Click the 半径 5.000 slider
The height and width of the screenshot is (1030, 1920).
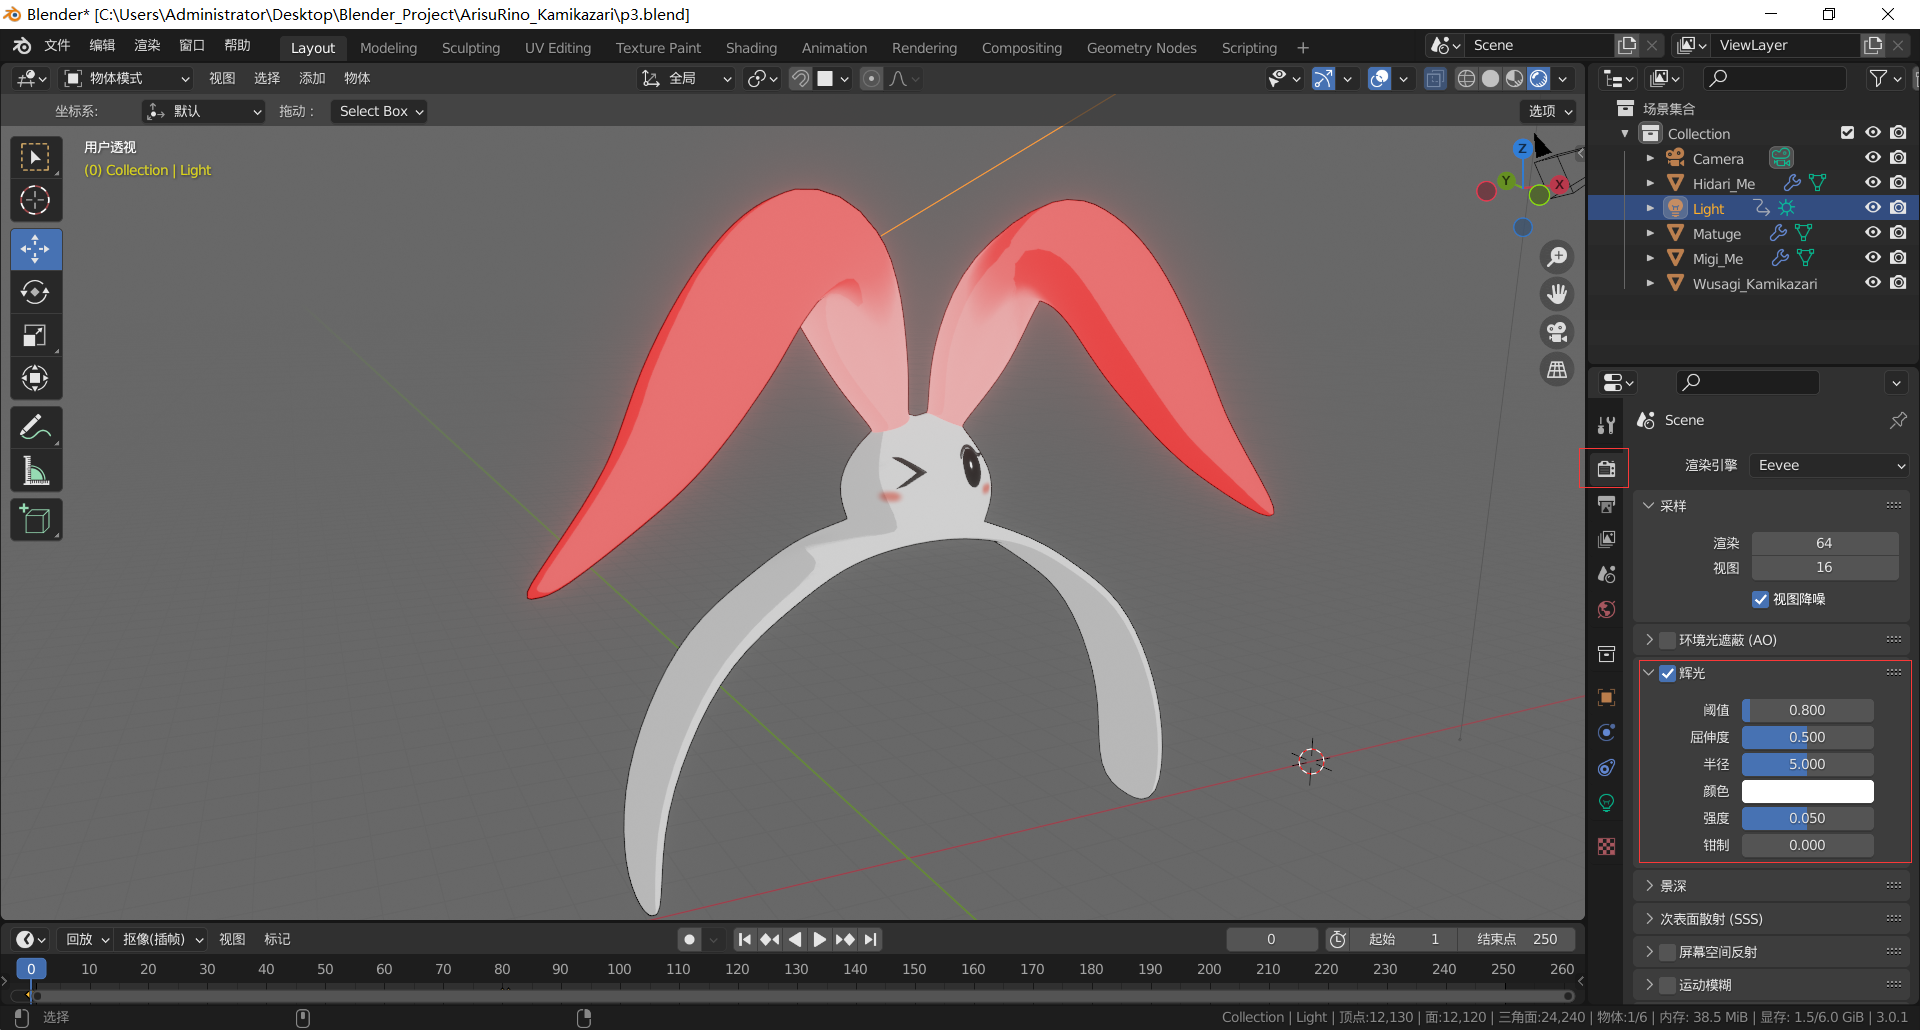coord(1807,764)
